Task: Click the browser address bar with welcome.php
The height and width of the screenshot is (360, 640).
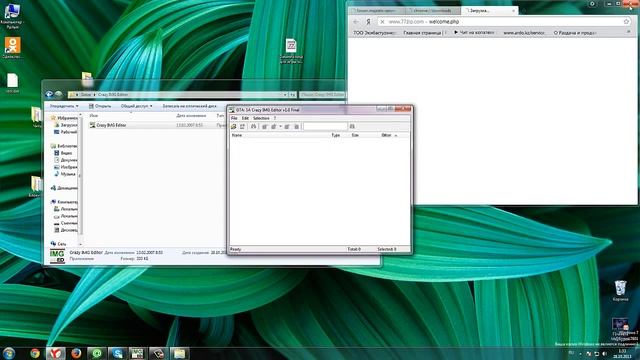Action: pos(504,22)
